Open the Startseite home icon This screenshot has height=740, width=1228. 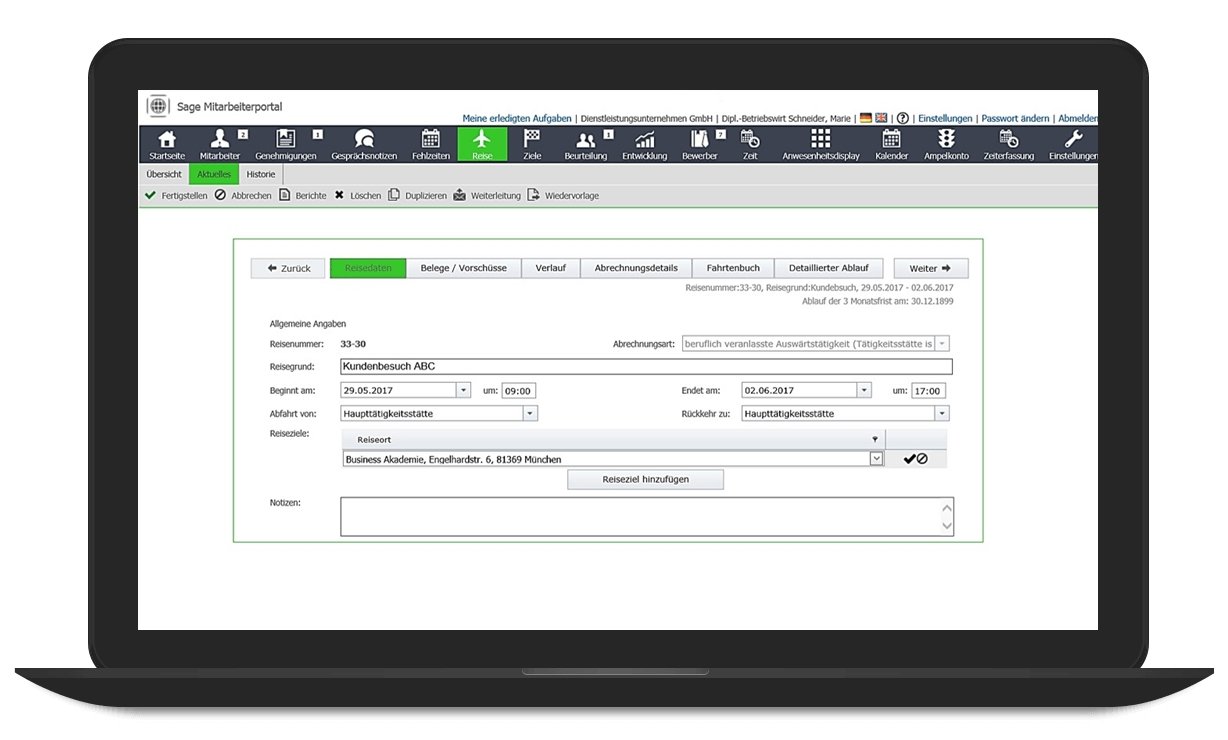click(167, 144)
